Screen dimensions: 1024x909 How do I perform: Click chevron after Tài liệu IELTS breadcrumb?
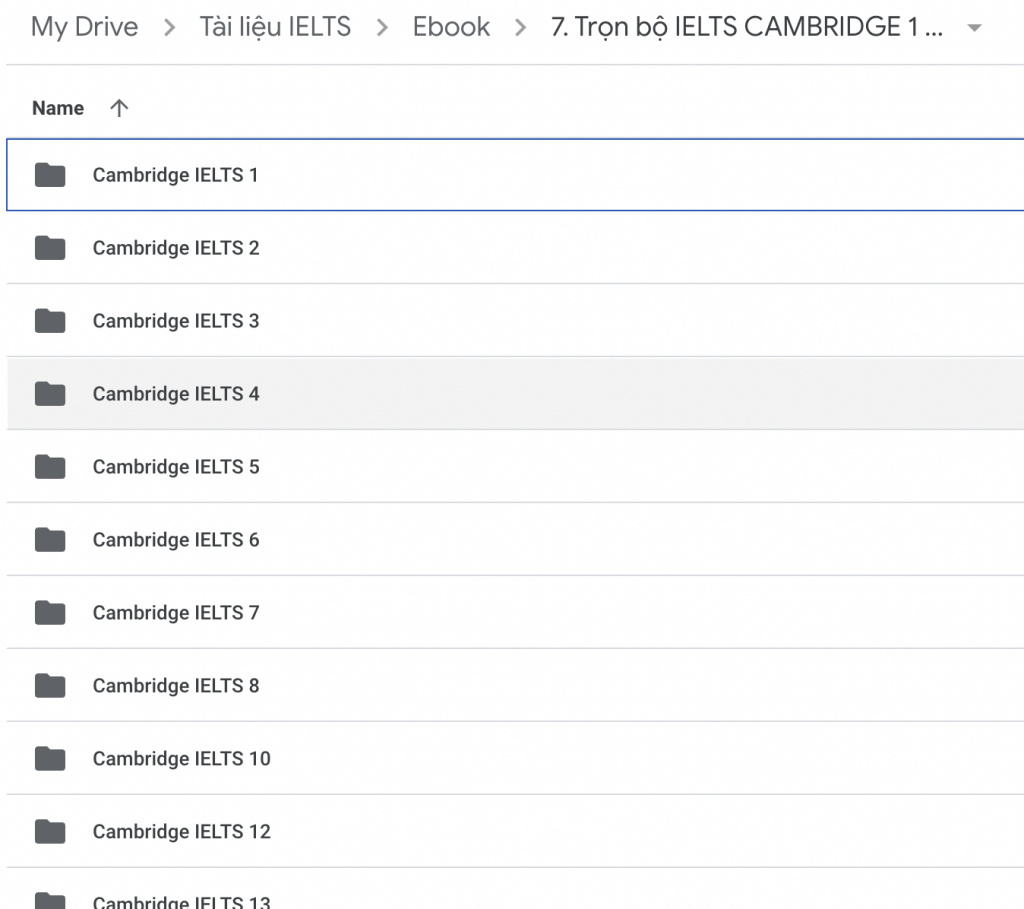coord(382,27)
